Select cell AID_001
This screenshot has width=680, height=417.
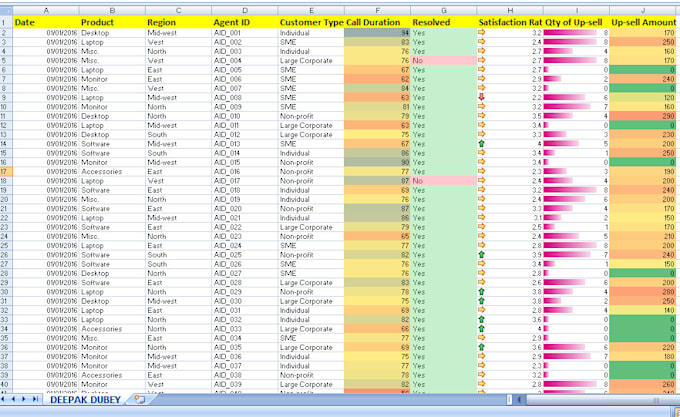click(x=245, y=33)
